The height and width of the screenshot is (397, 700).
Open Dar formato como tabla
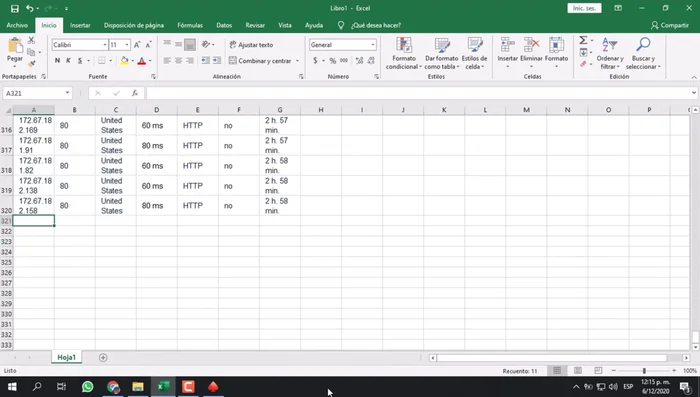(x=442, y=53)
